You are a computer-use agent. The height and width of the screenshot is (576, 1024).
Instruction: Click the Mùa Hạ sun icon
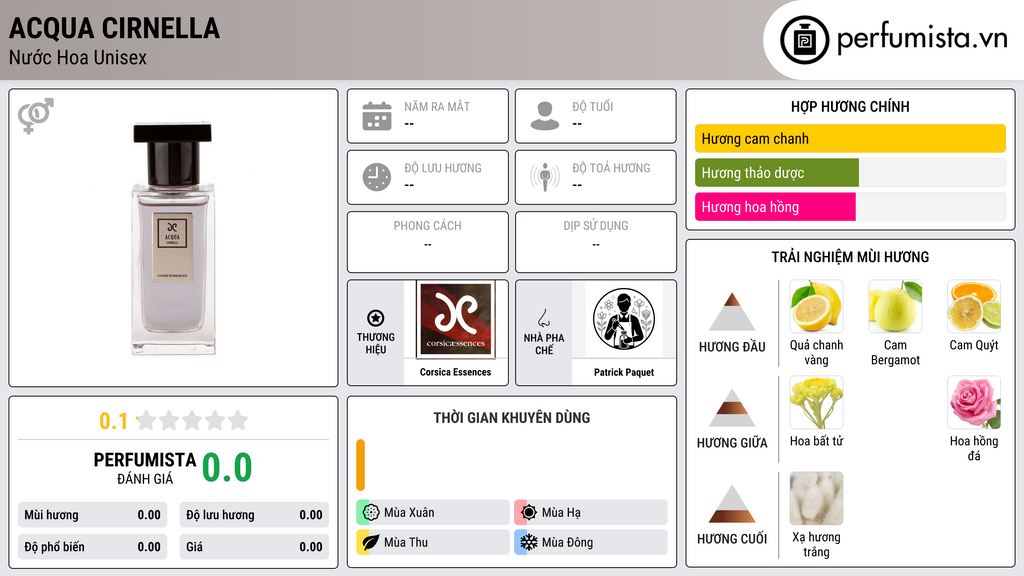[529, 513]
